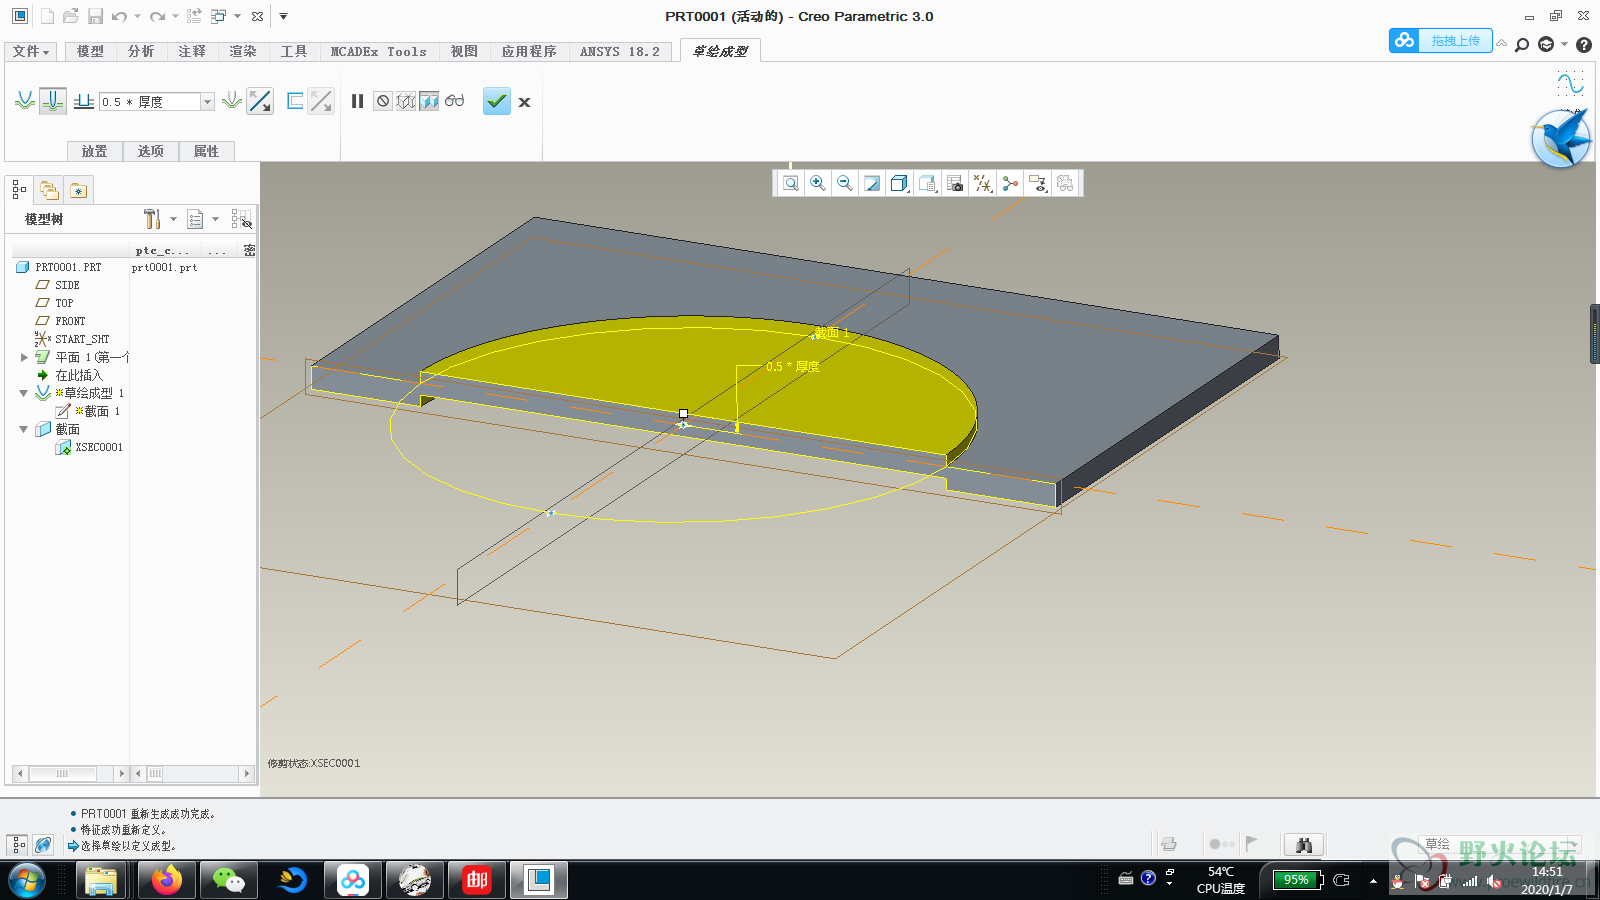
Task: Click inside the 0.5 * 厚度 value field
Action: tap(149, 101)
